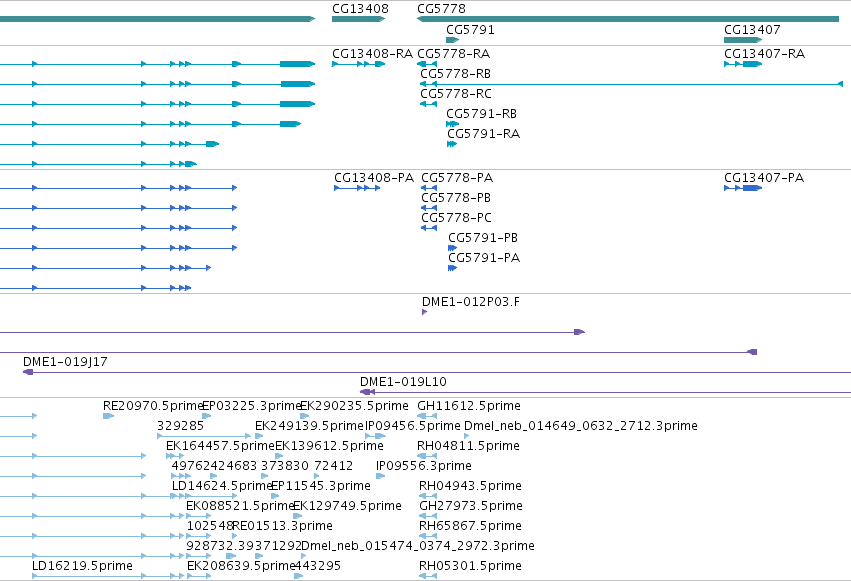Click the CG5778-PA protein label
Viewport: 851px width, 581px height.
coord(457,178)
